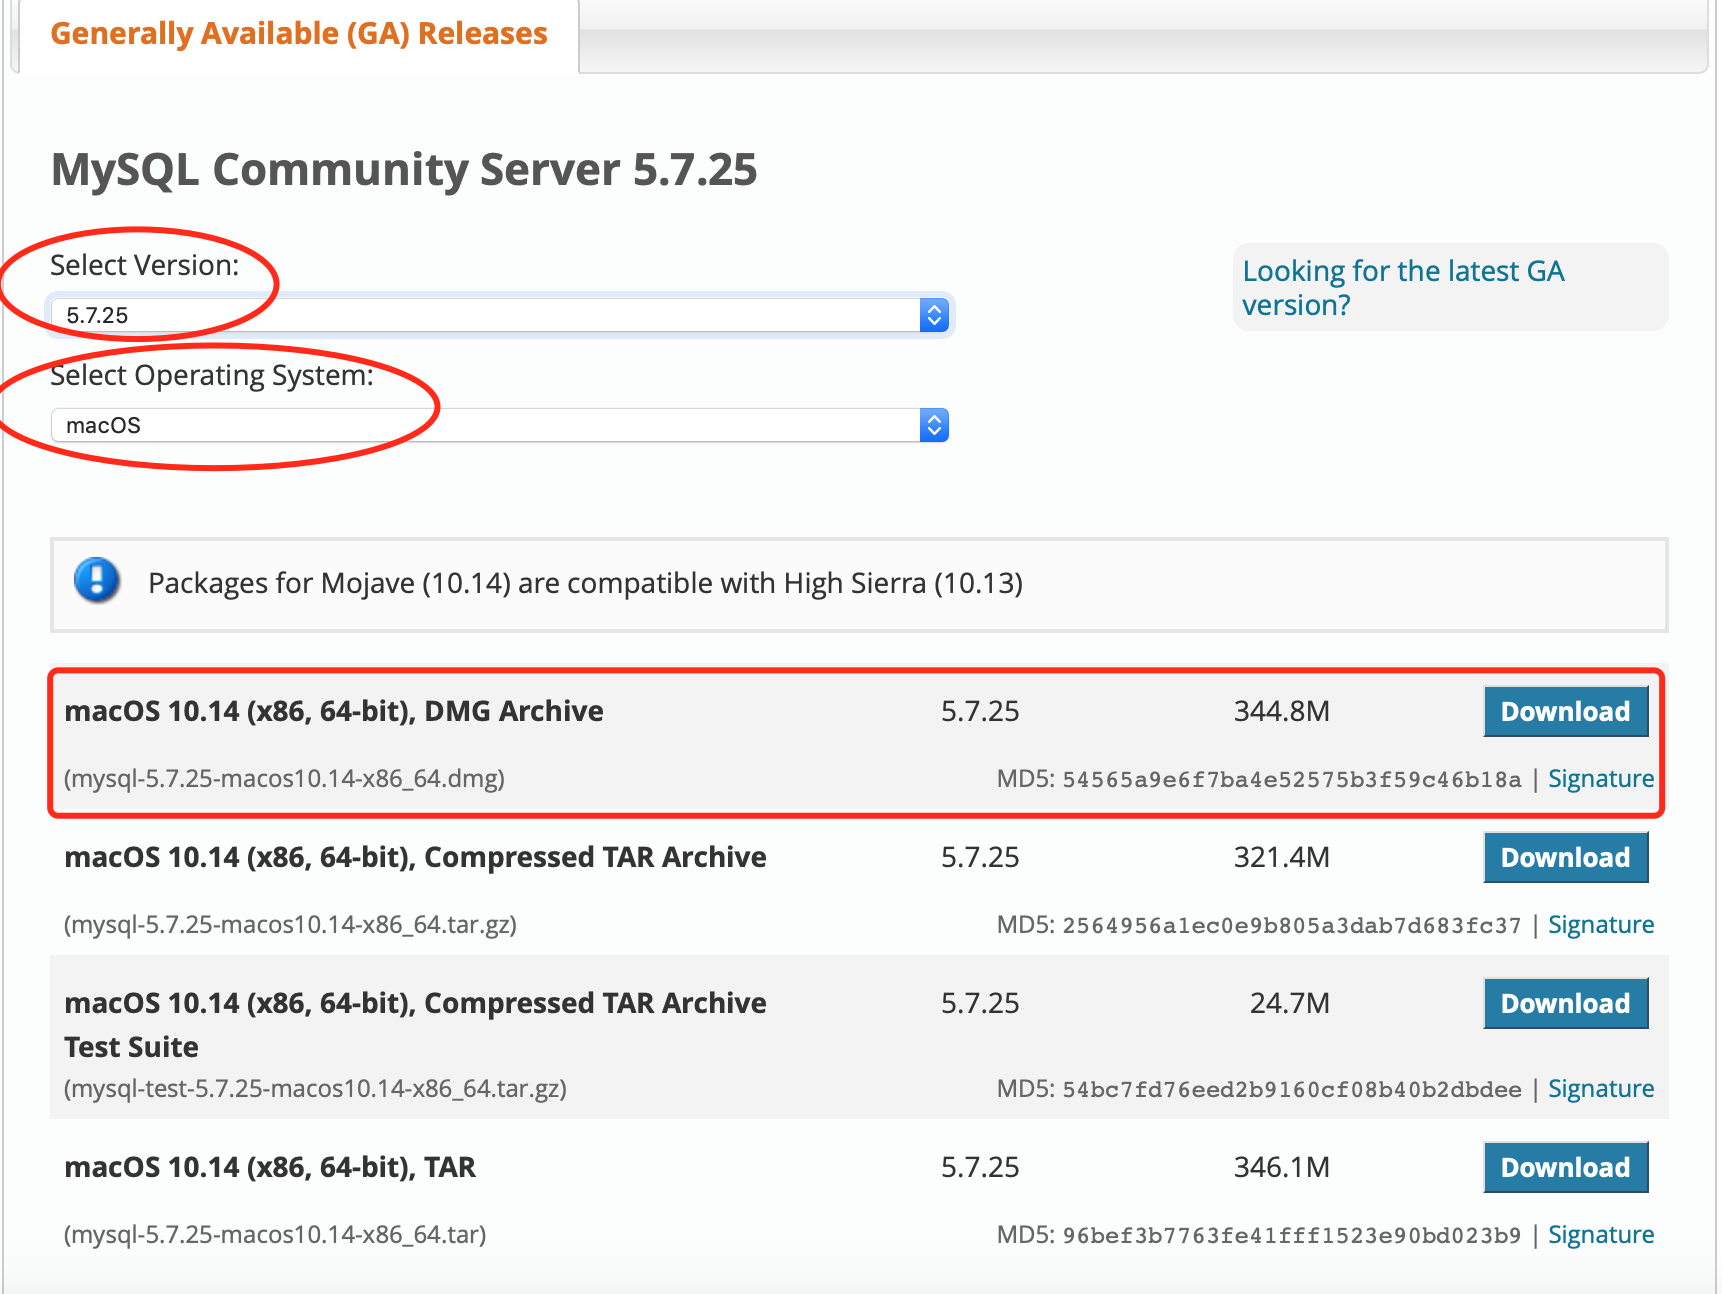Viewport: 1722px width, 1294px height.
Task: Open Signature link for the Test Suite package
Action: [x=1601, y=1089]
